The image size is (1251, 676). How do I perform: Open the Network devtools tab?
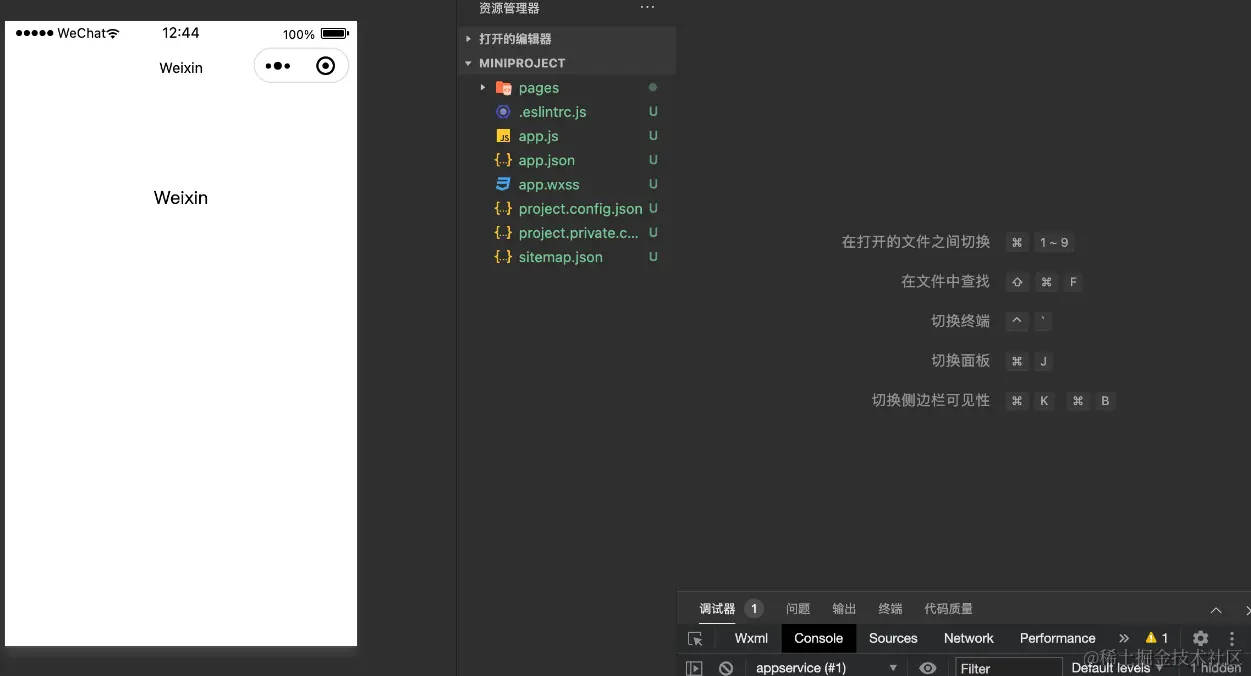point(969,638)
